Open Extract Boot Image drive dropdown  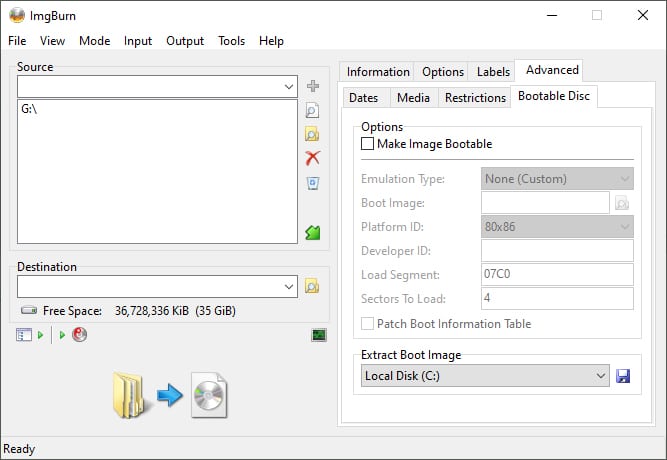click(x=485, y=376)
